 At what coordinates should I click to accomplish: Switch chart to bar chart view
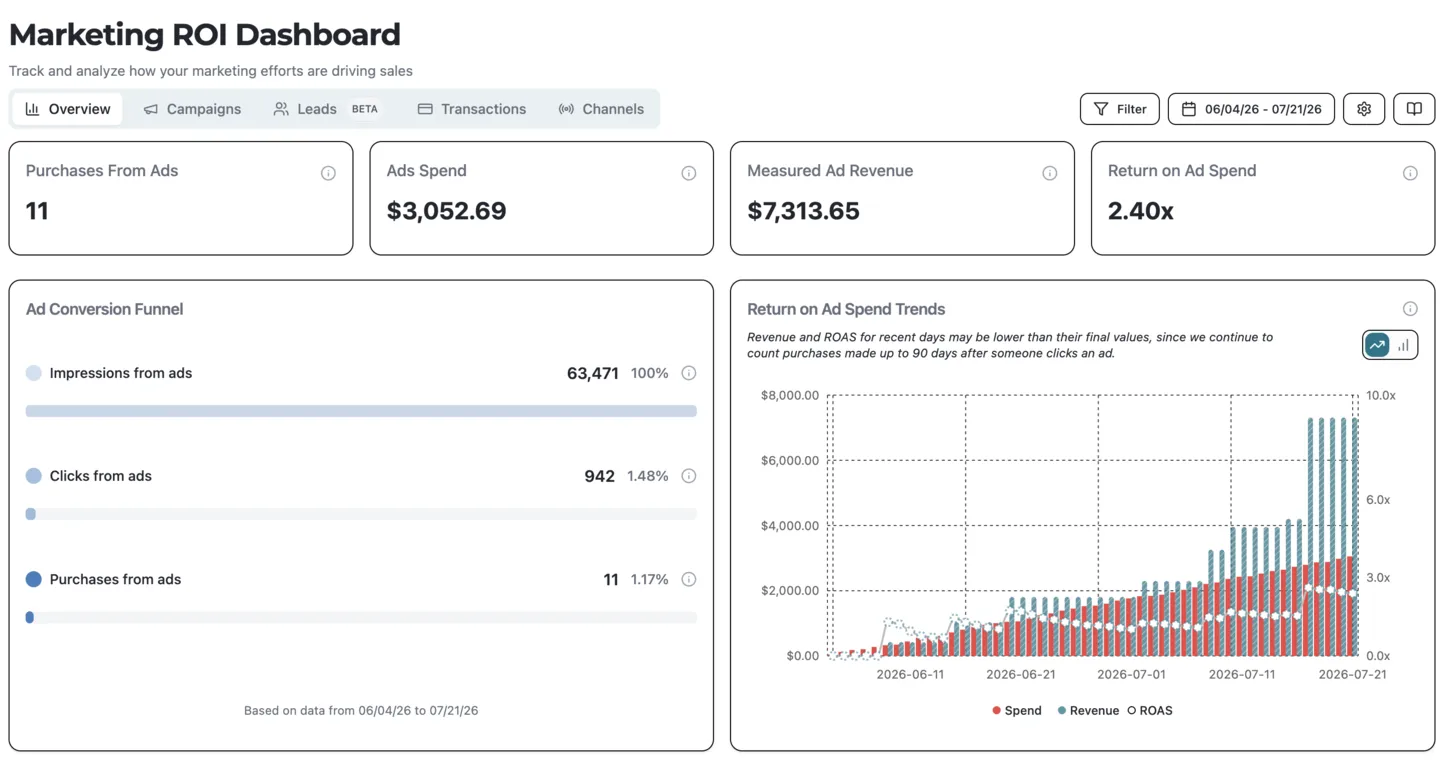coord(1403,345)
